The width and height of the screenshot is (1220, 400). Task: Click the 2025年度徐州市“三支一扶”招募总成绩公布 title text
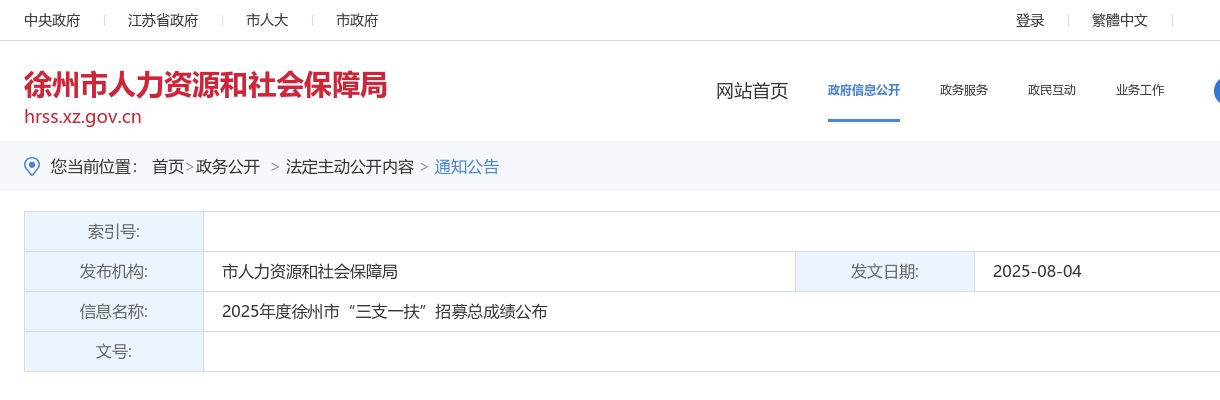[x=385, y=312]
